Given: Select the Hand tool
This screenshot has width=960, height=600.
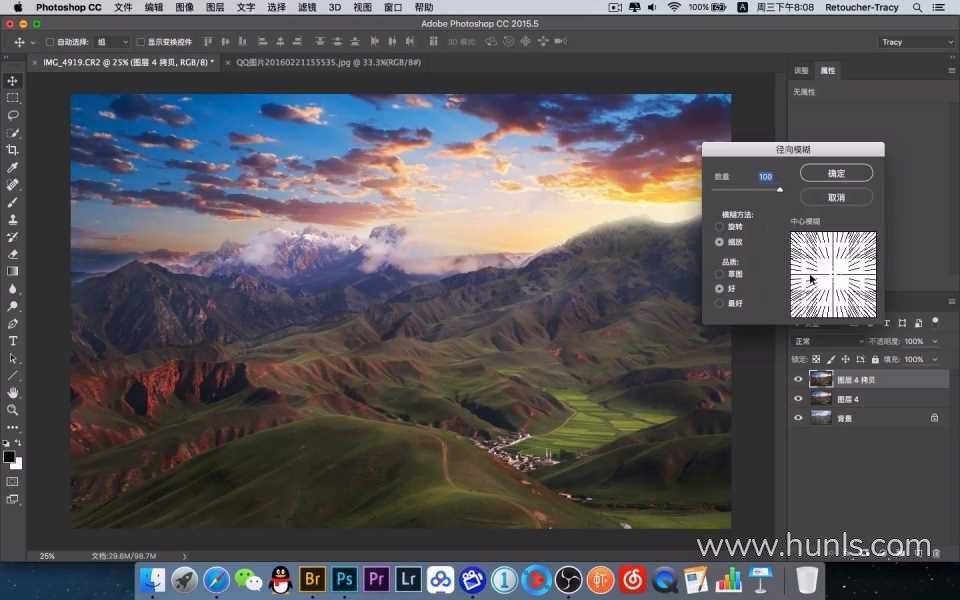Looking at the screenshot, I should 13,393.
